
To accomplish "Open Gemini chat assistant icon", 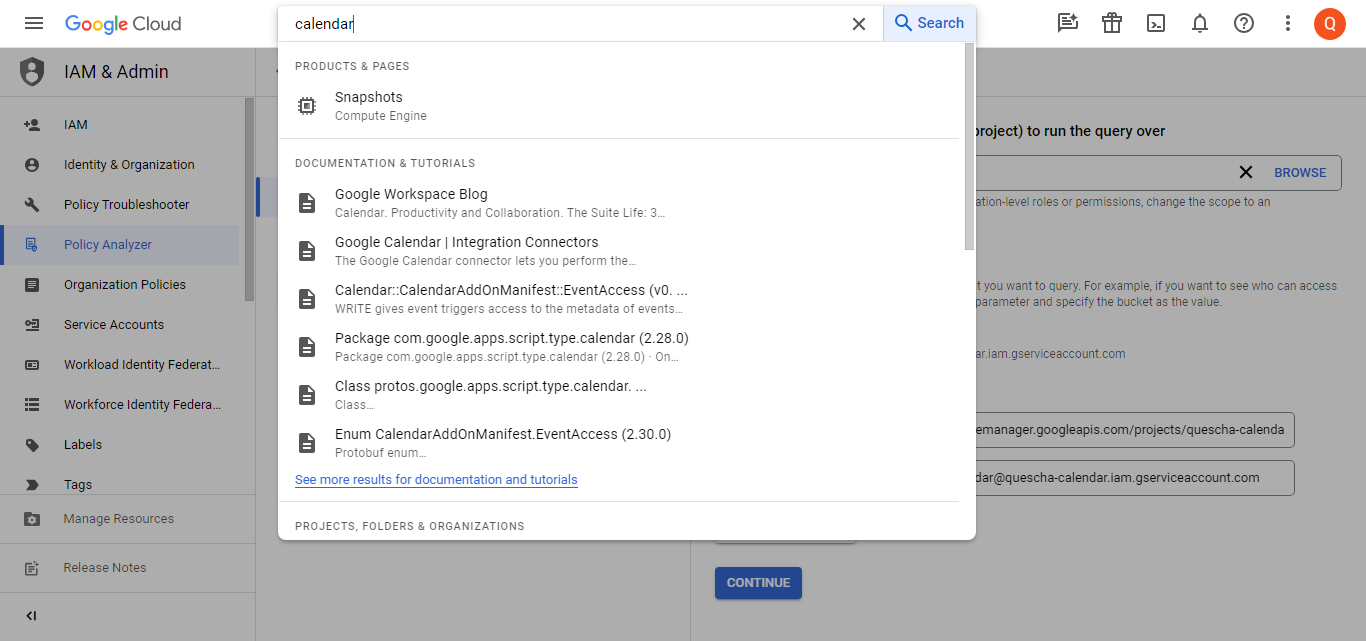I will pos(1068,23).
